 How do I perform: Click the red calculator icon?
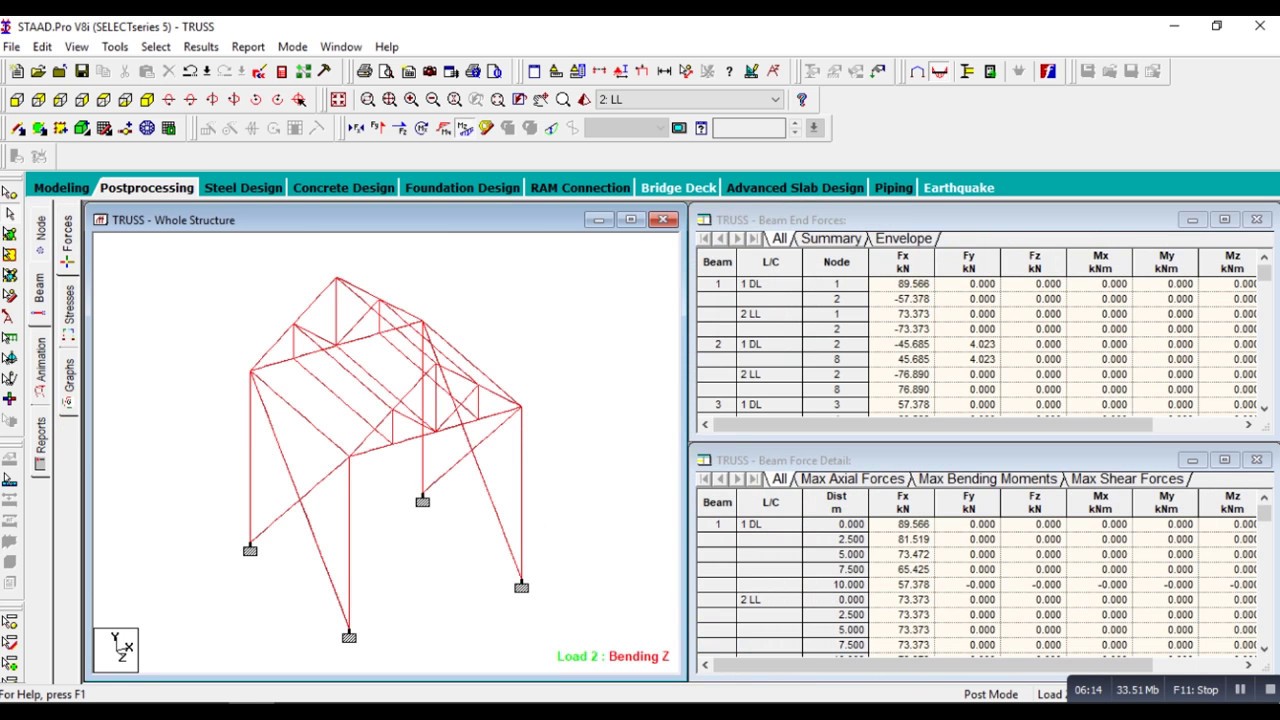[x=282, y=71]
